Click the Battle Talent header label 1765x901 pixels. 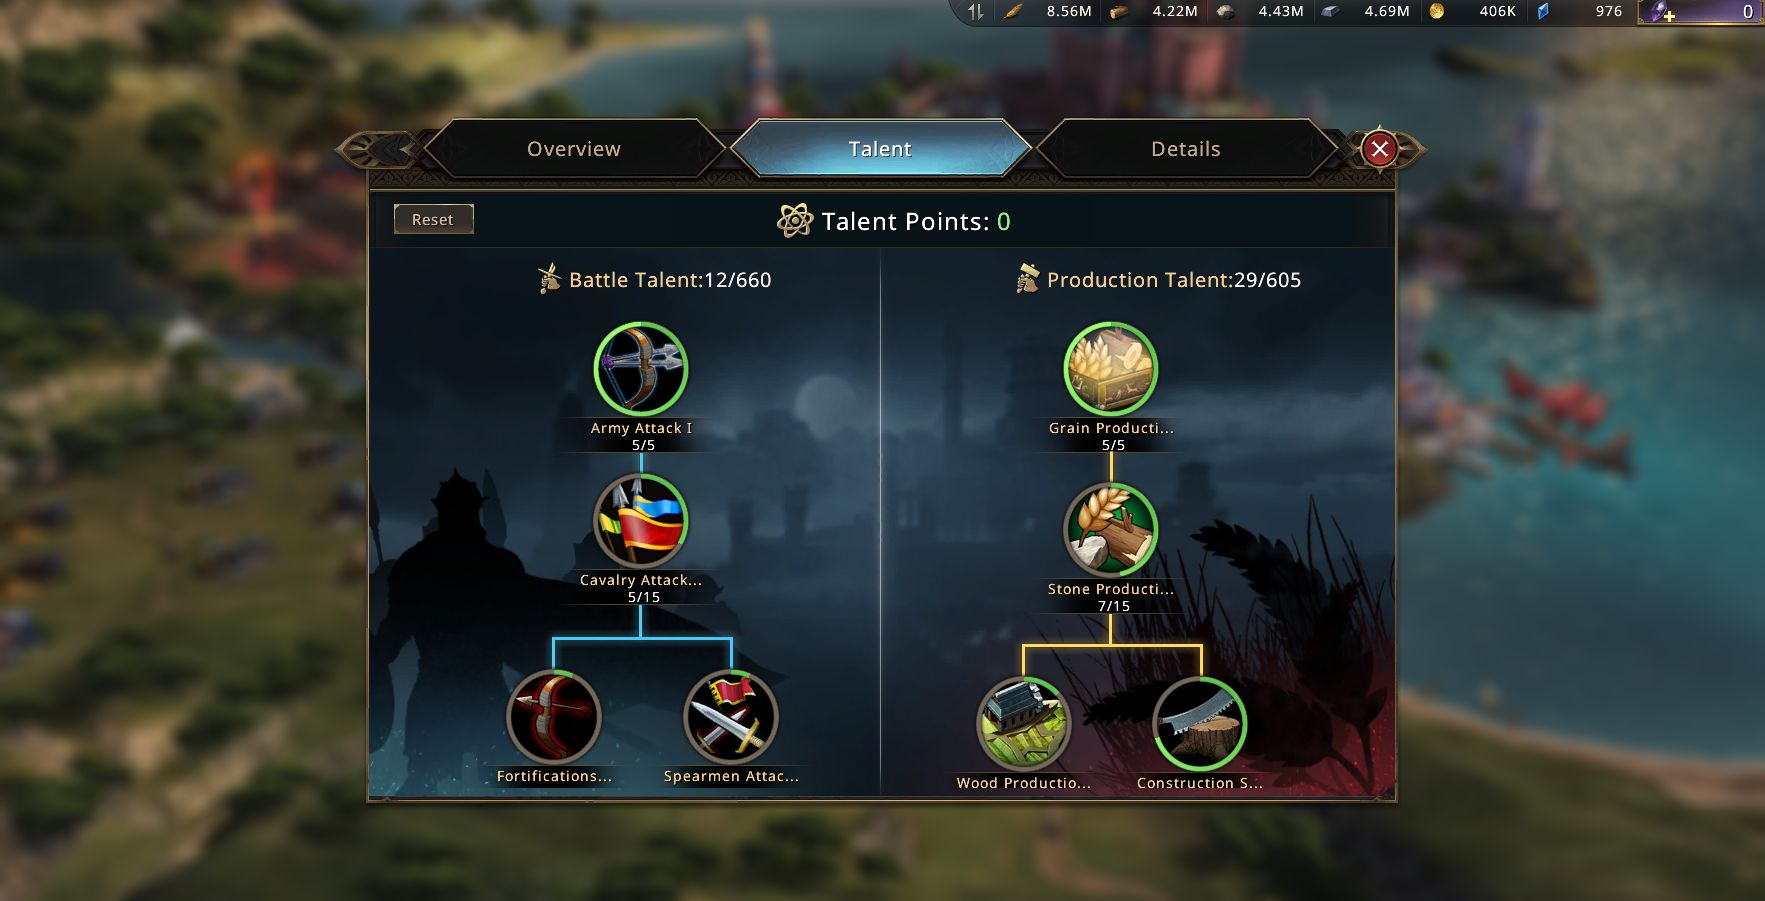click(x=670, y=280)
